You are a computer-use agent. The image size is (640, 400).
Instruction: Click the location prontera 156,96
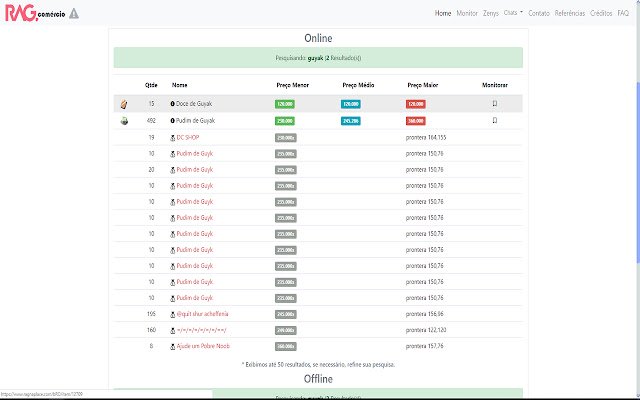[424, 314]
